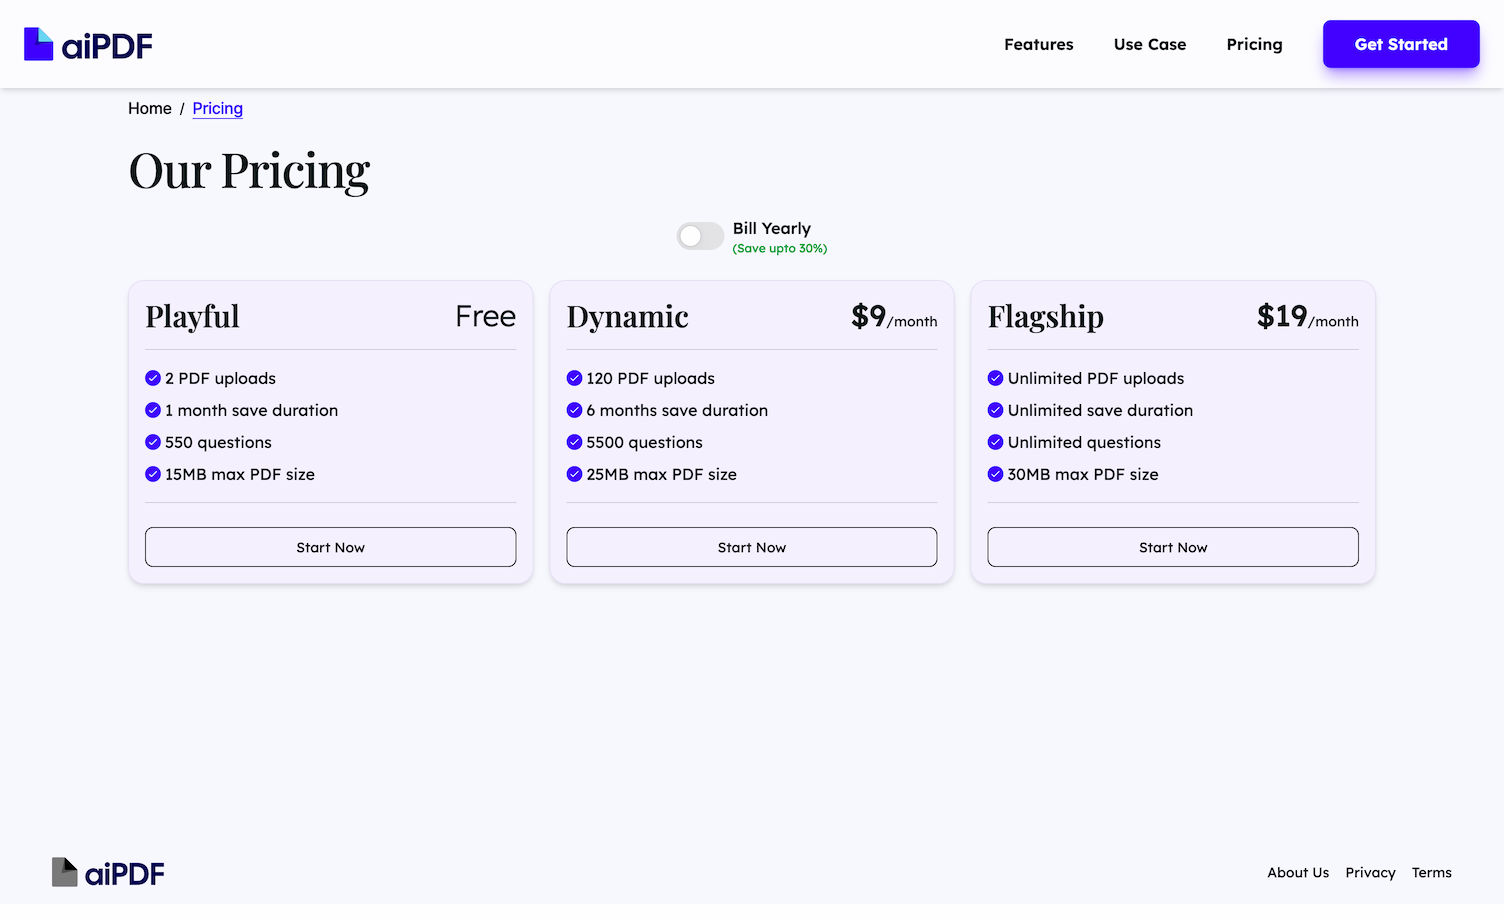This screenshot has width=1504, height=920.
Task: Click the aiPDF logo in the footer
Action: coord(107,872)
